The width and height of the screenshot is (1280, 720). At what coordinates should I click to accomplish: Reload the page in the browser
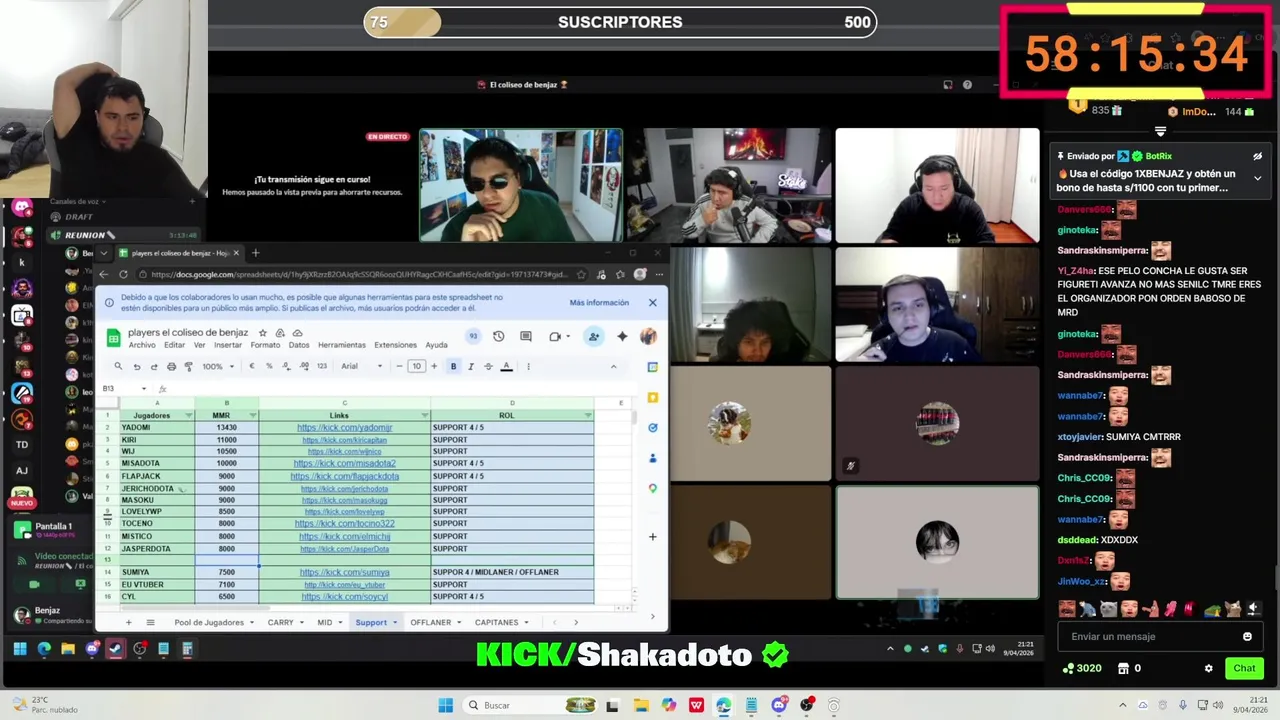tap(123, 274)
